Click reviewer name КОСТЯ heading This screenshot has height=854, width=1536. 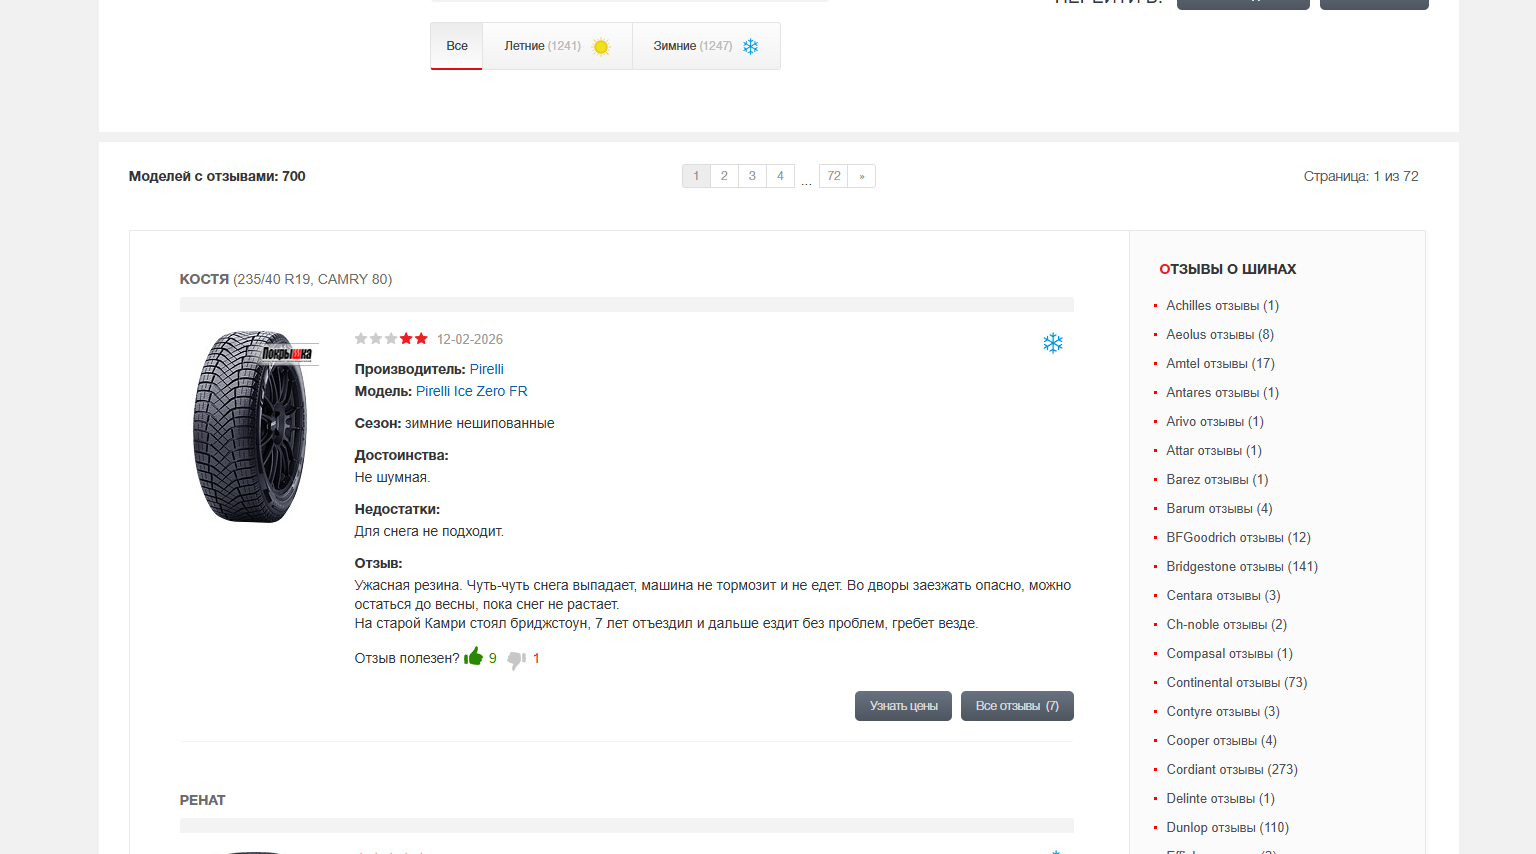pyautogui.click(x=204, y=279)
